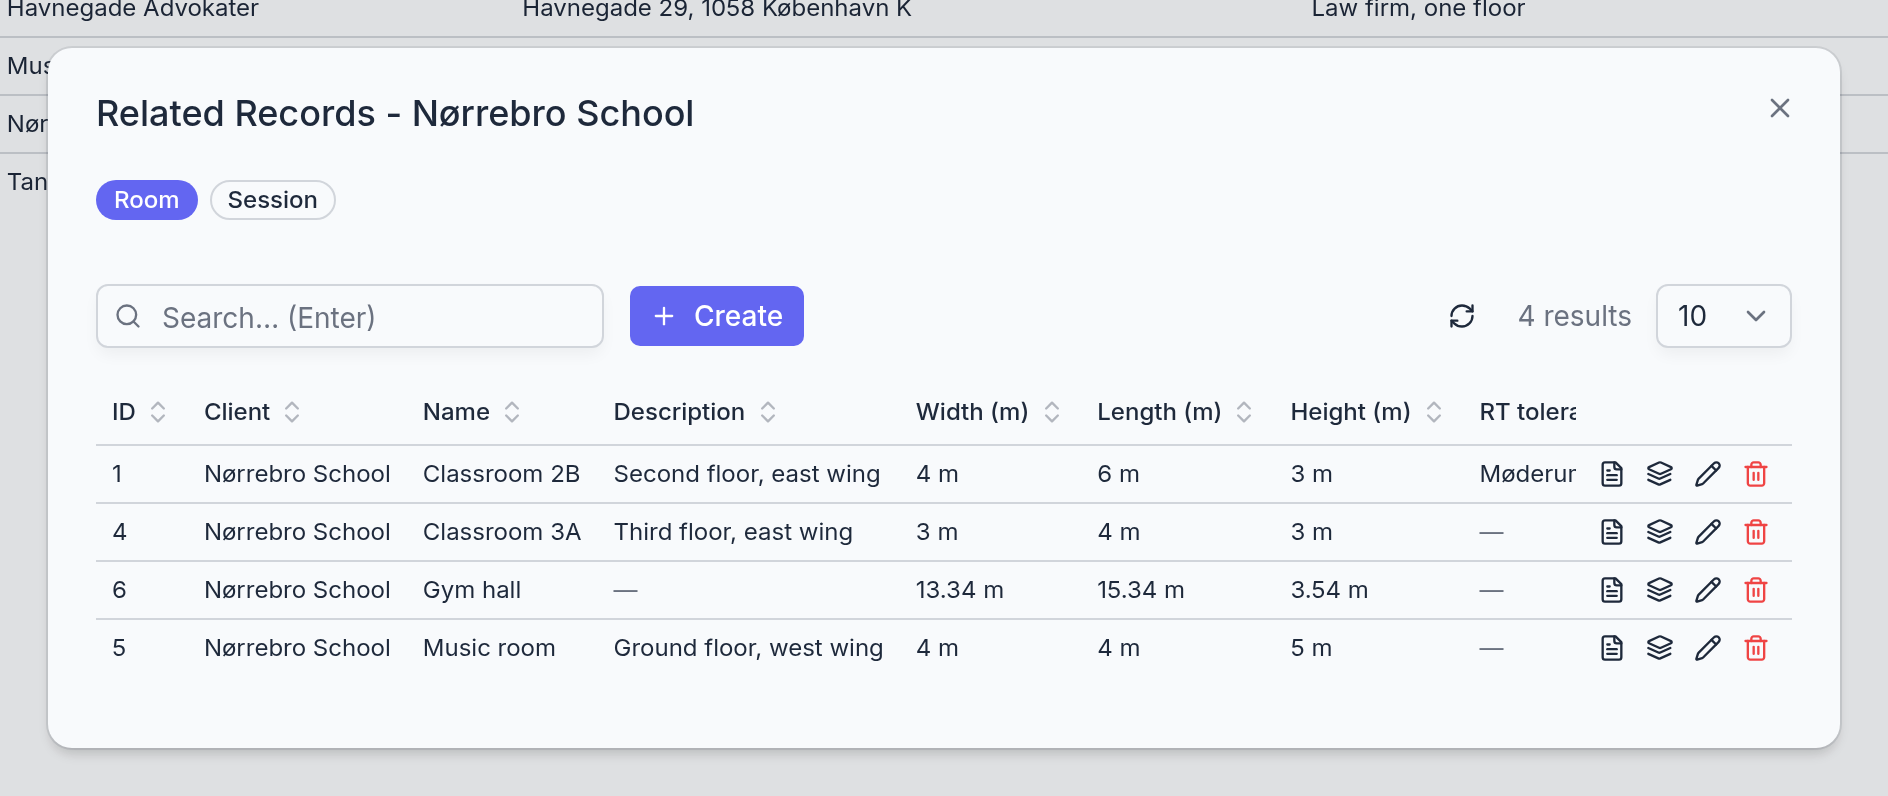Click the "3.54 m" height value
This screenshot has width=1888, height=796.
tap(1329, 590)
